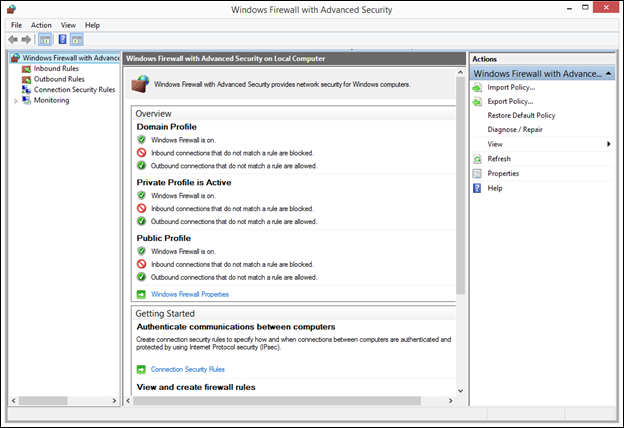This screenshot has height=428, width=624.
Task: Click Import Policy action
Action: (x=511, y=88)
